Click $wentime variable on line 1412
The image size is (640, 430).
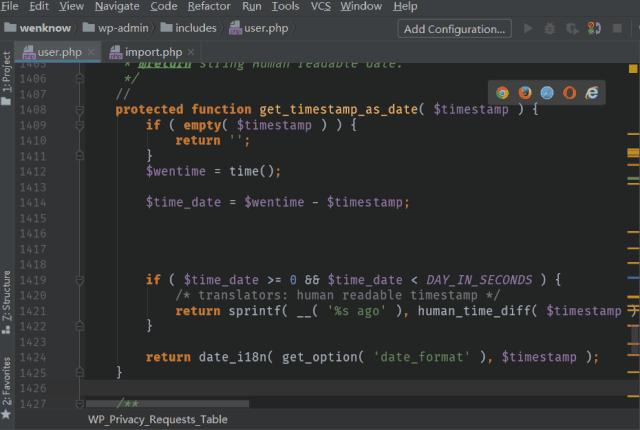click(x=176, y=171)
